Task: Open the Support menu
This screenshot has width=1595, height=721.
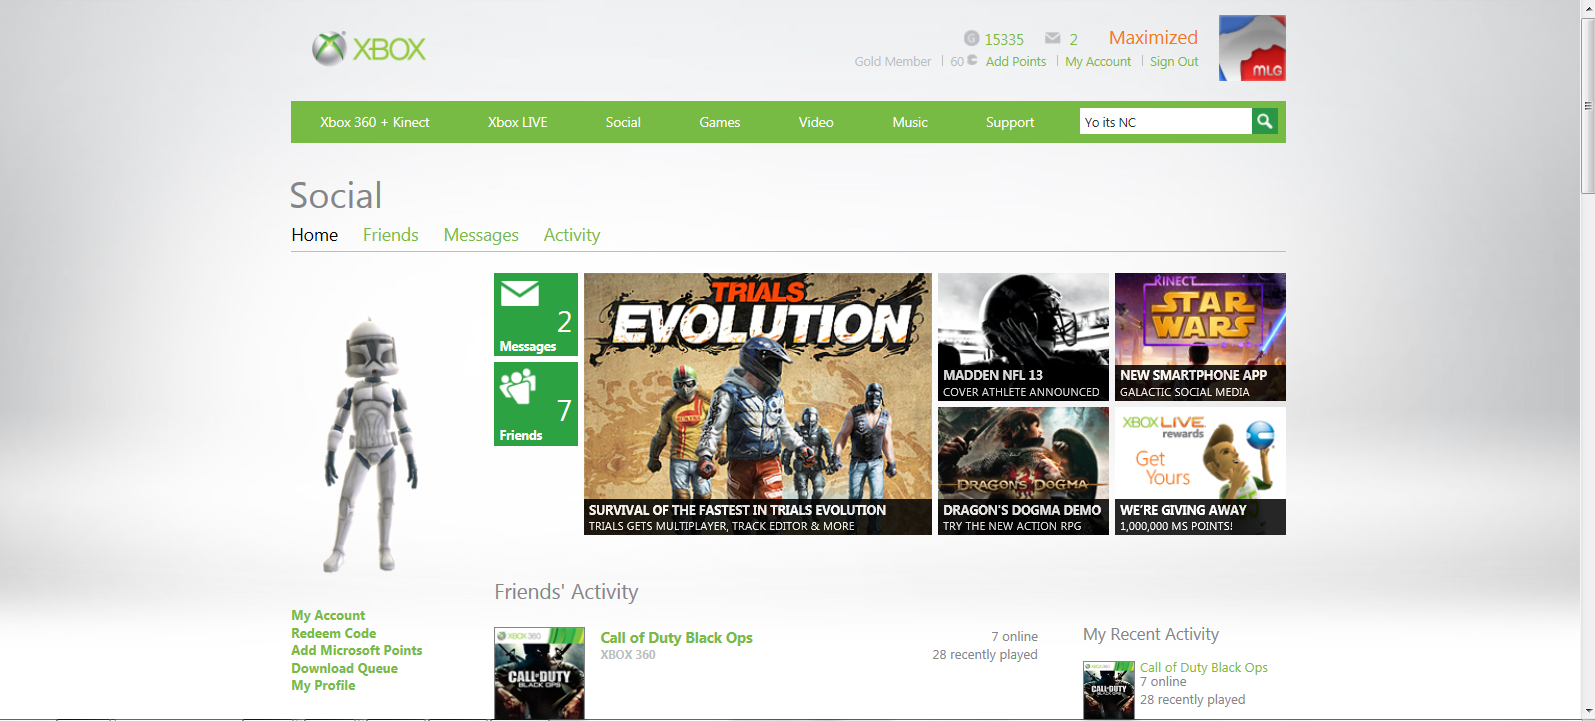Action: coord(1010,122)
